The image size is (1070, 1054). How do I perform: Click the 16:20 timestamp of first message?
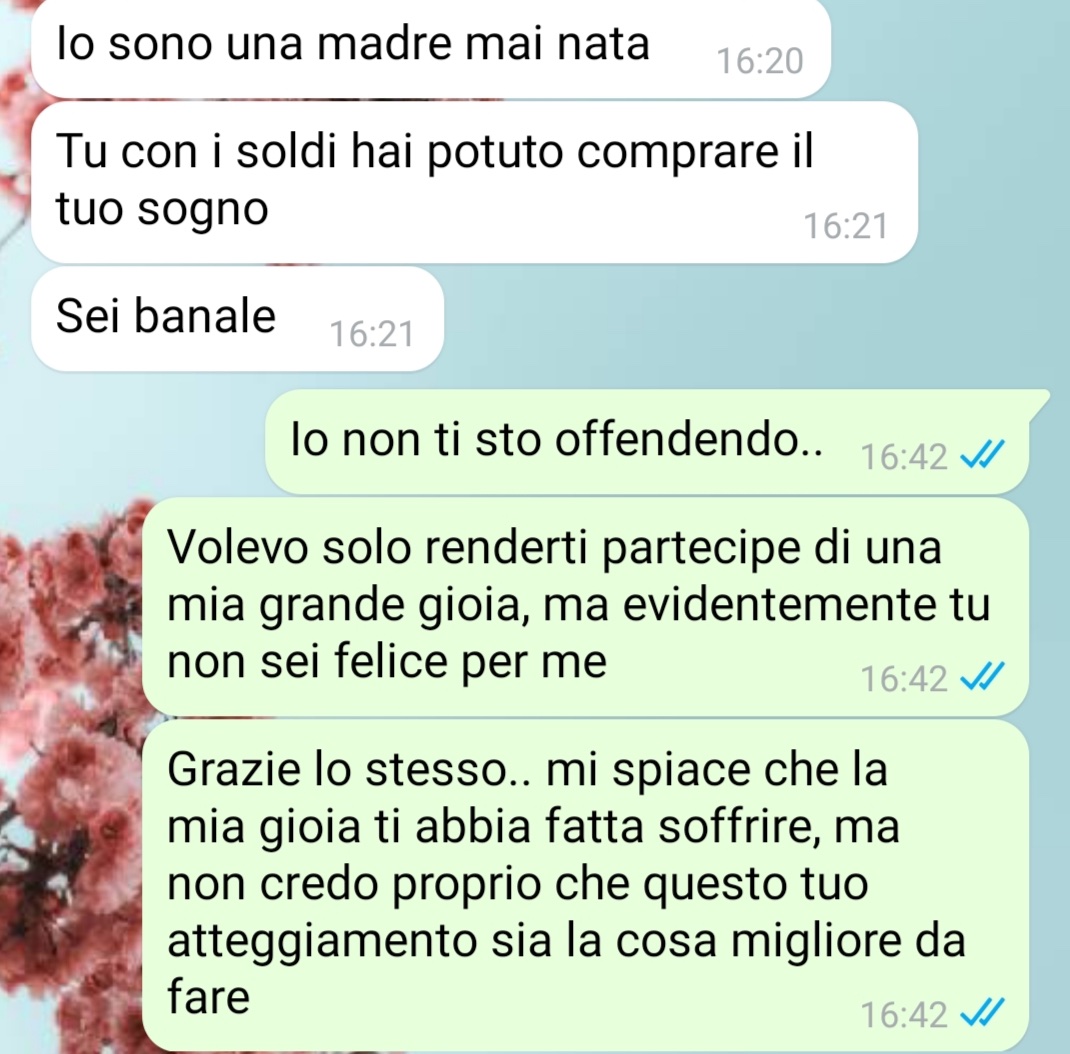coord(760,61)
